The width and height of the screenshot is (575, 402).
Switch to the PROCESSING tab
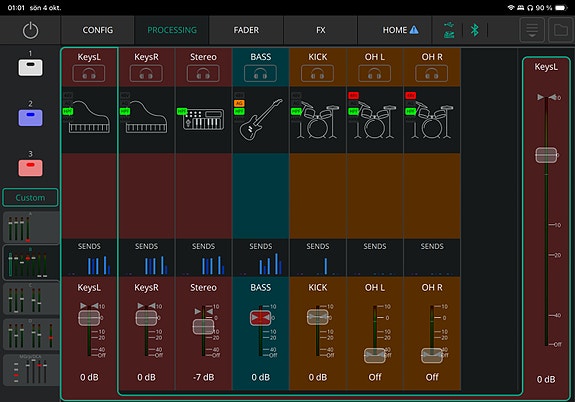point(172,30)
